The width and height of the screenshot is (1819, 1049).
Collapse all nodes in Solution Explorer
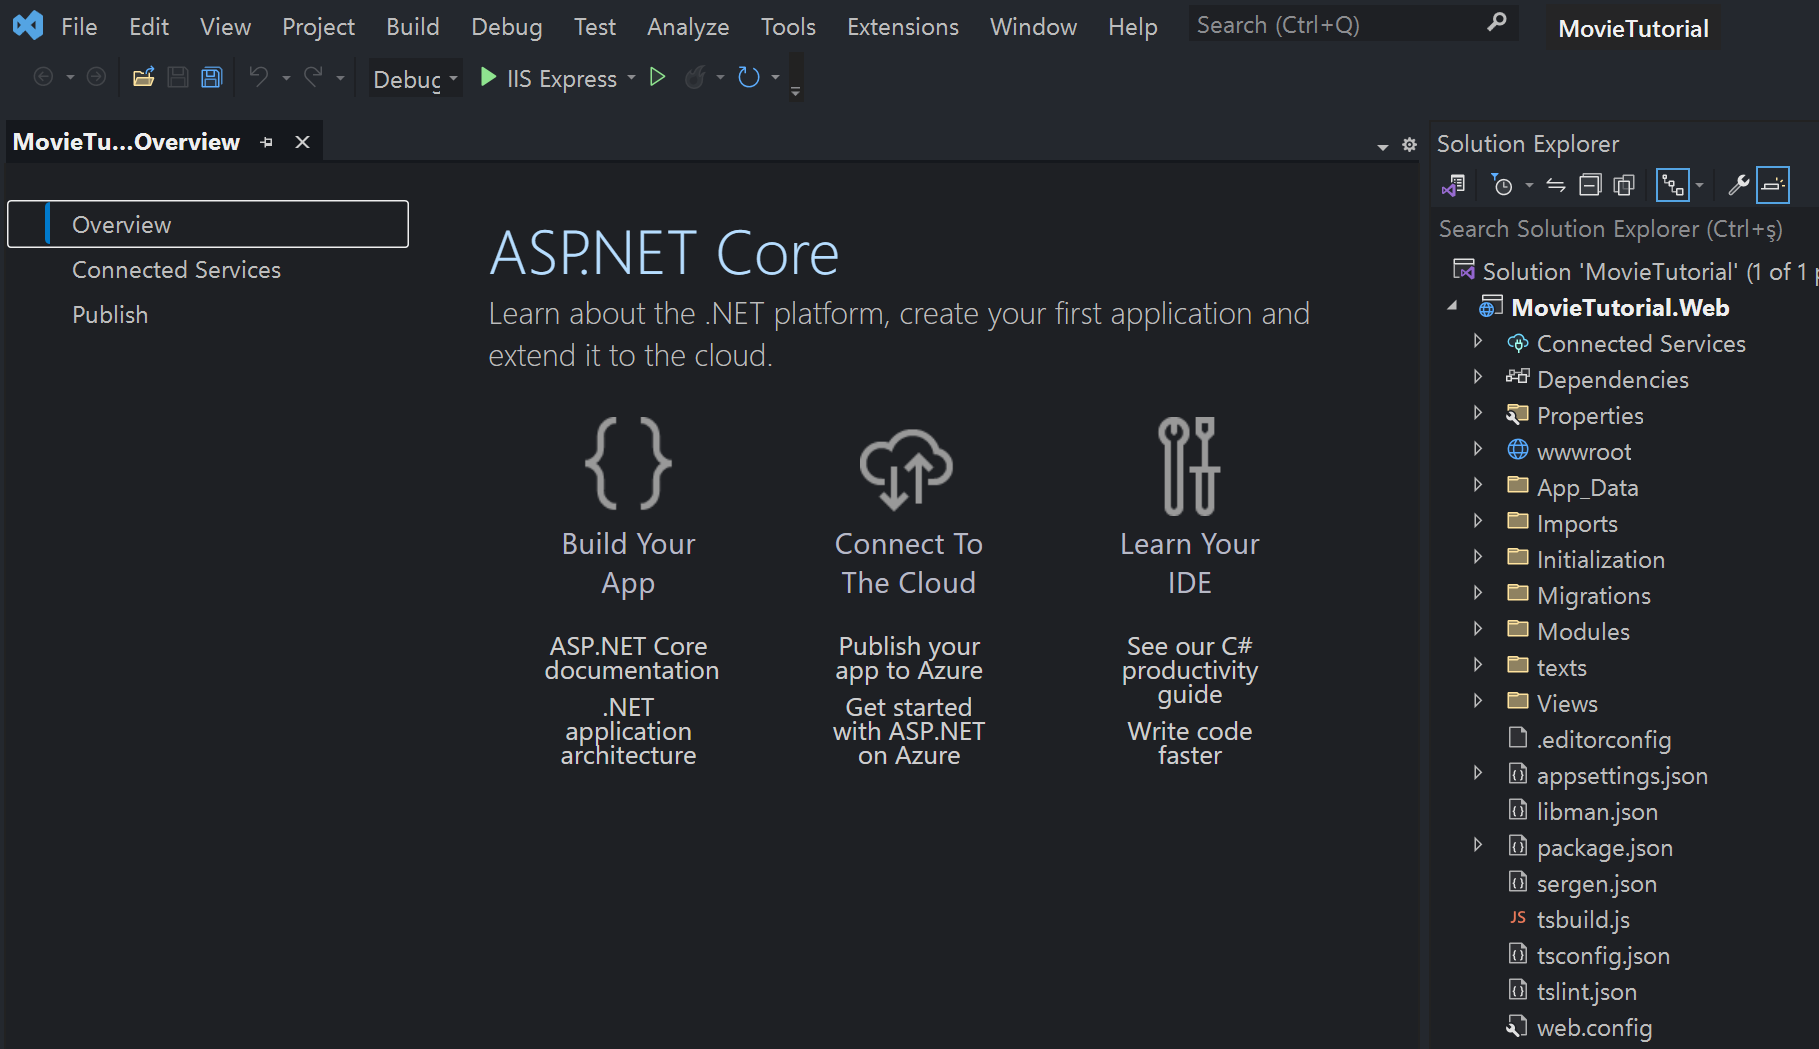[x=1590, y=184]
